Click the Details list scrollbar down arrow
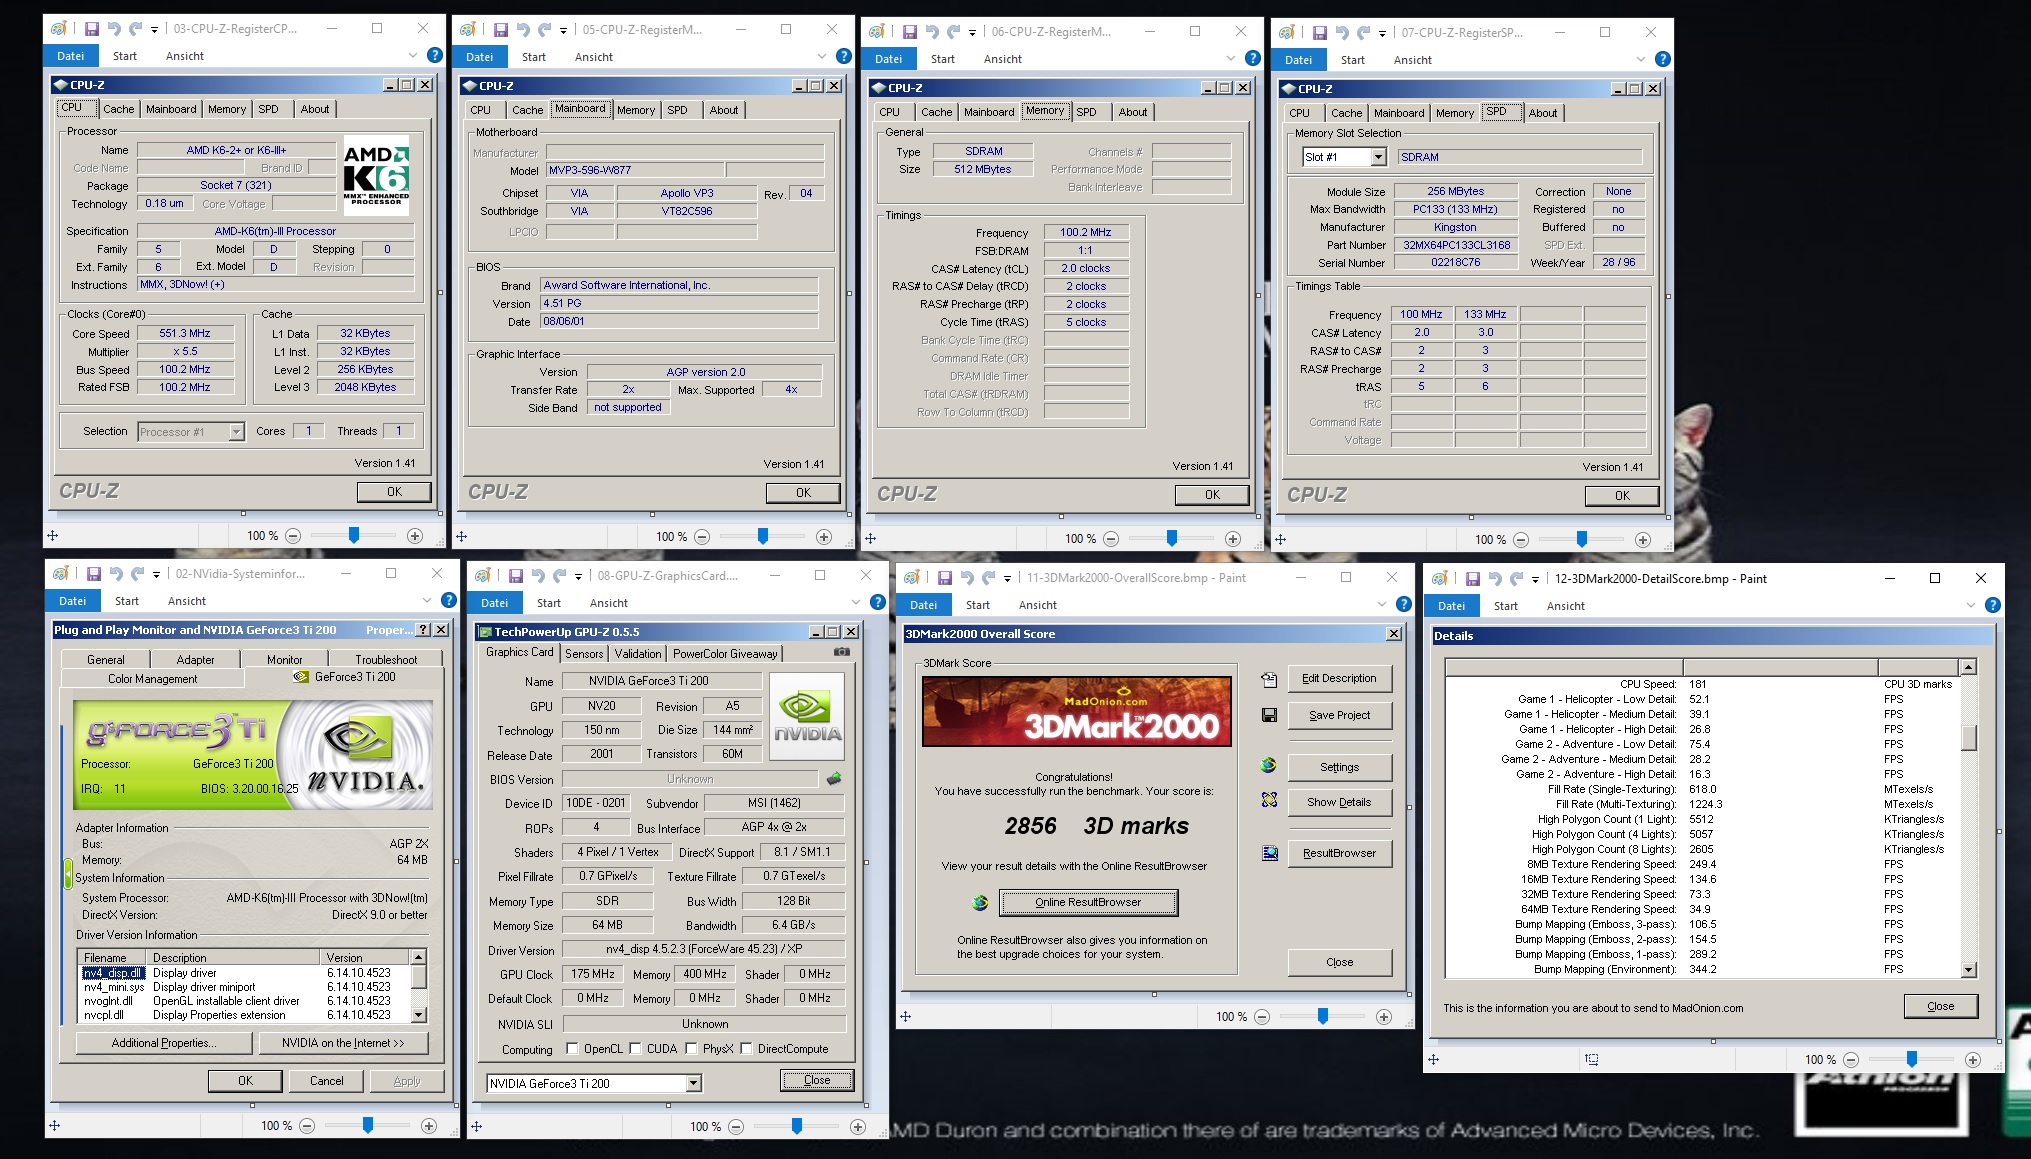 (1968, 970)
